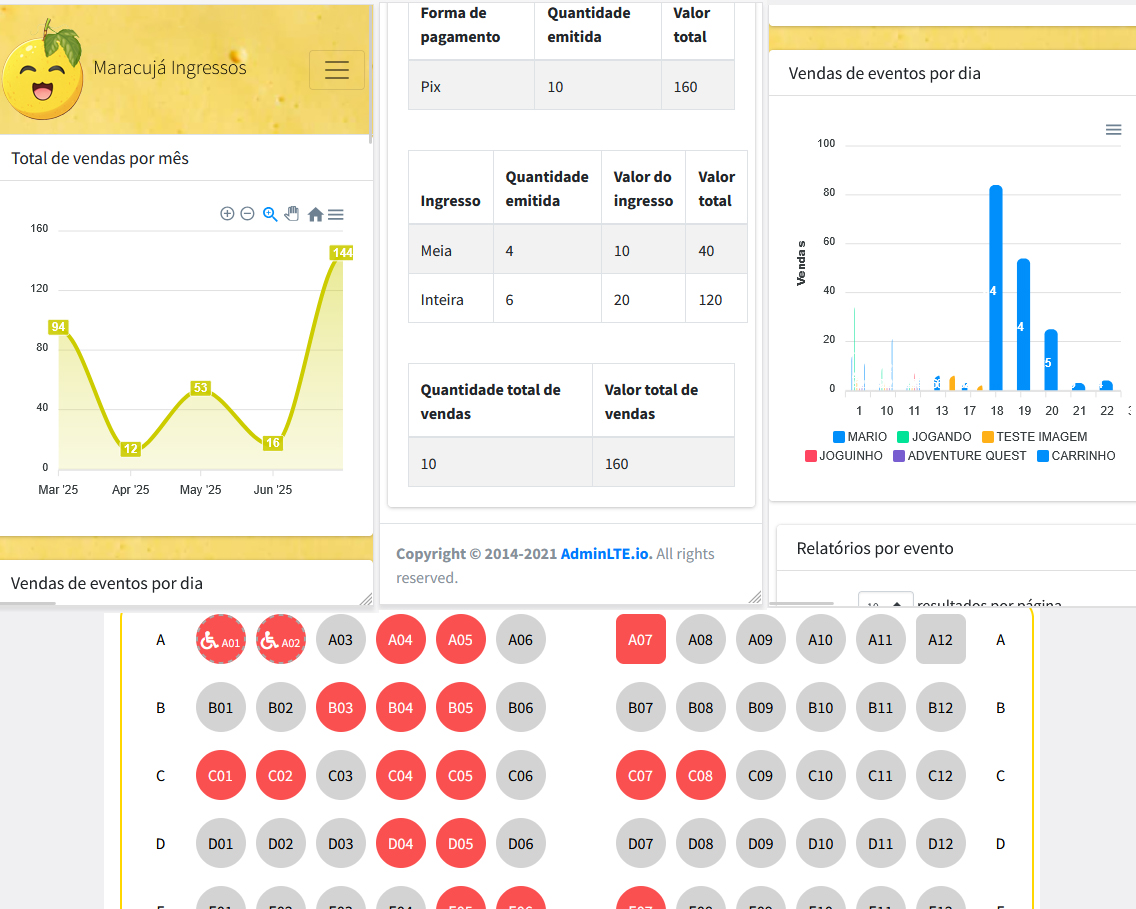Activate the selection zoom magnifier tool
The width and height of the screenshot is (1136, 909).
(270, 214)
